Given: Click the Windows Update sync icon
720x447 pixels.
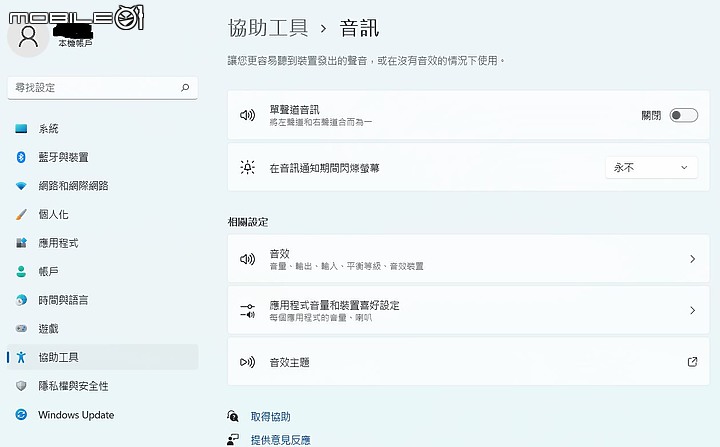Looking at the screenshot, I should [x=21, y=414].
